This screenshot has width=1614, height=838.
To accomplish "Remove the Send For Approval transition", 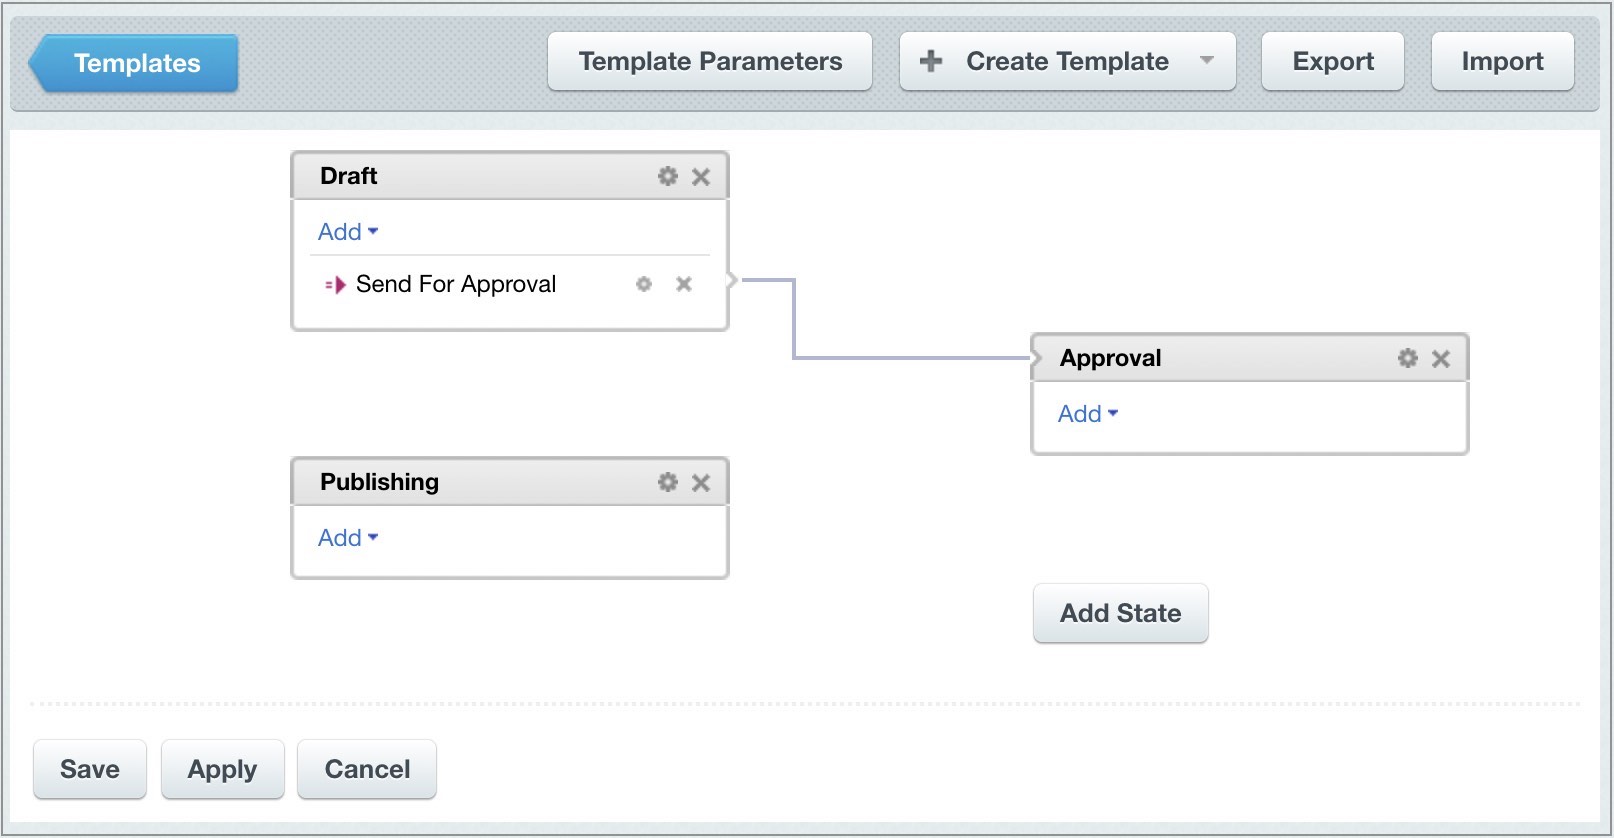I will click(x=684, y=284).
